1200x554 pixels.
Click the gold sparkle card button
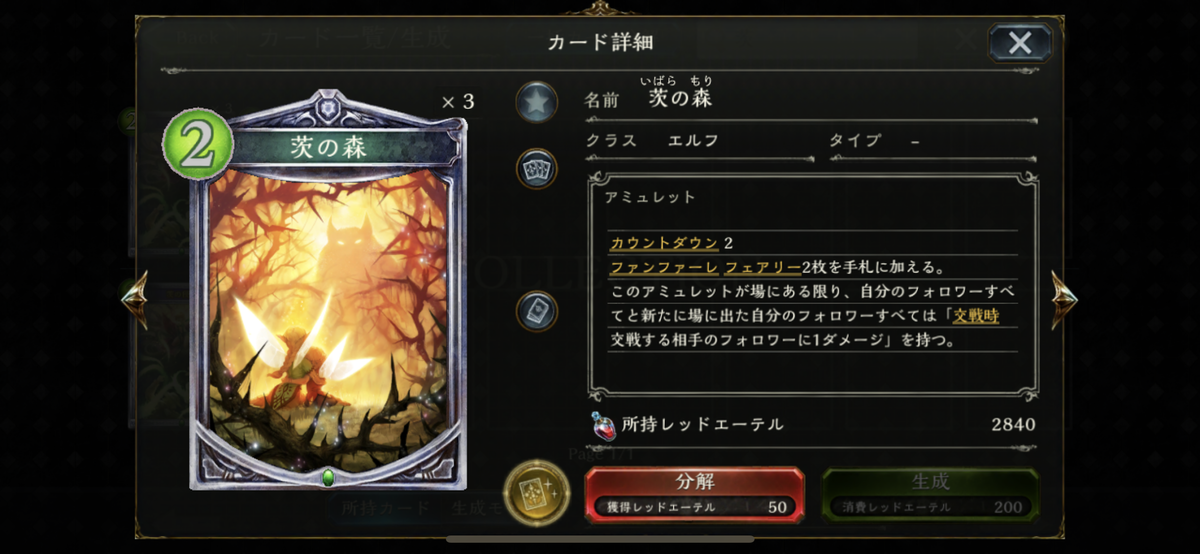(537, 491)
